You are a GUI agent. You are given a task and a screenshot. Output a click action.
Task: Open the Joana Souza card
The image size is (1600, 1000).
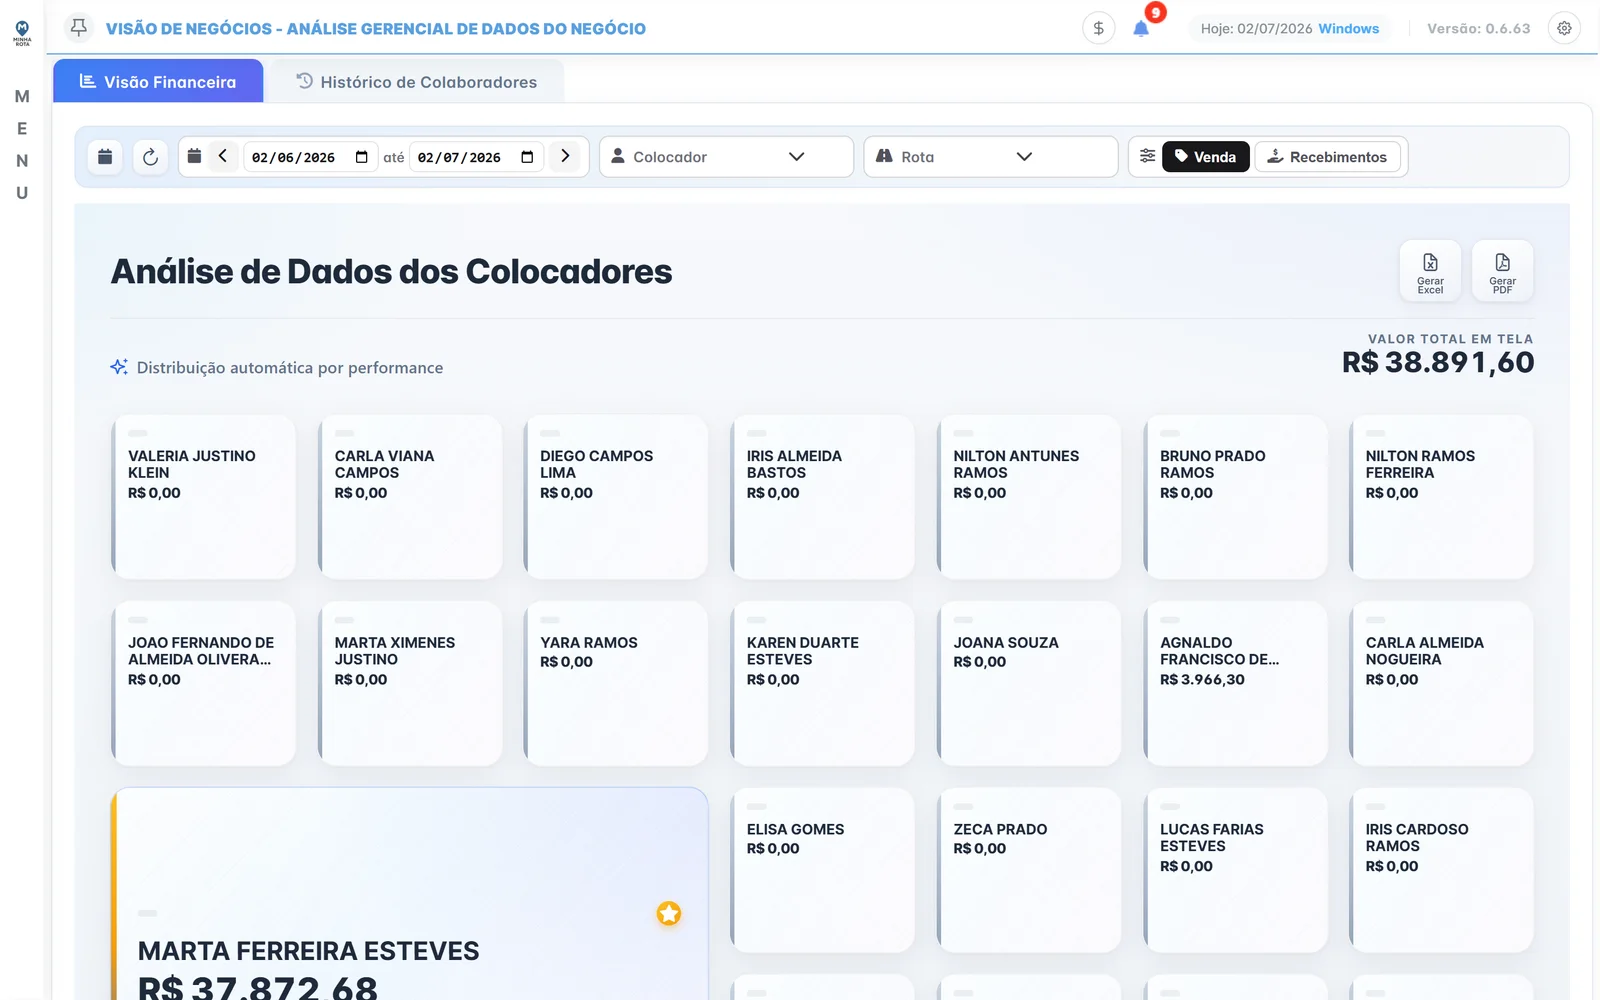pos(1029,684)
